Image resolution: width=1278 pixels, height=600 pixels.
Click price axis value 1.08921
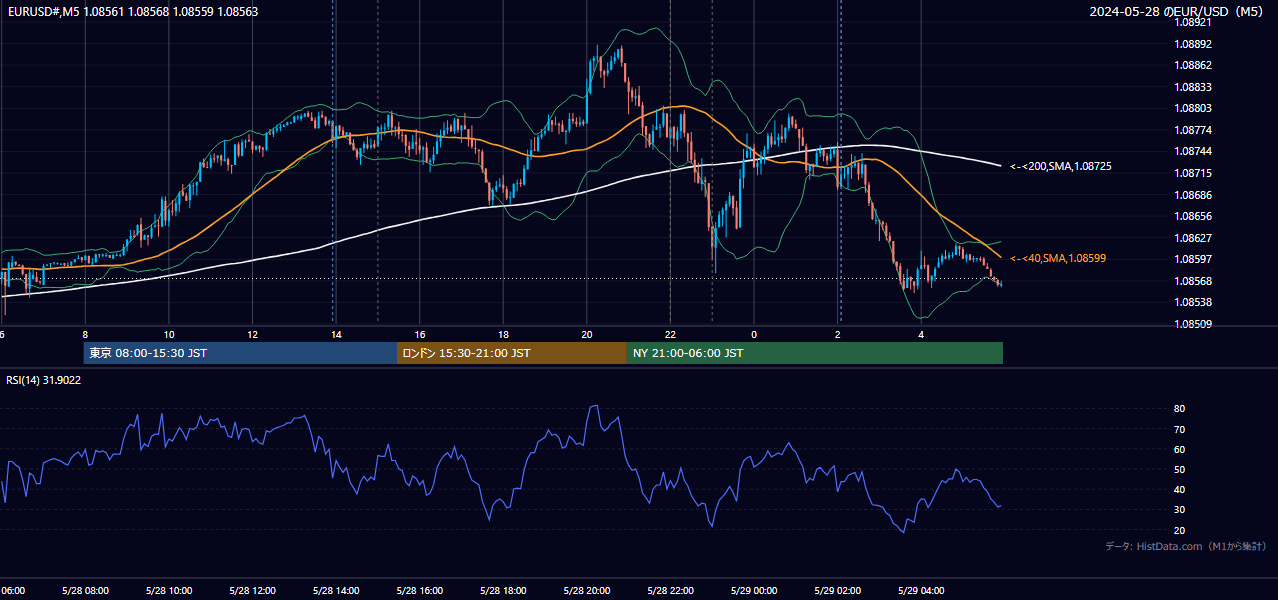(1194, 22)
